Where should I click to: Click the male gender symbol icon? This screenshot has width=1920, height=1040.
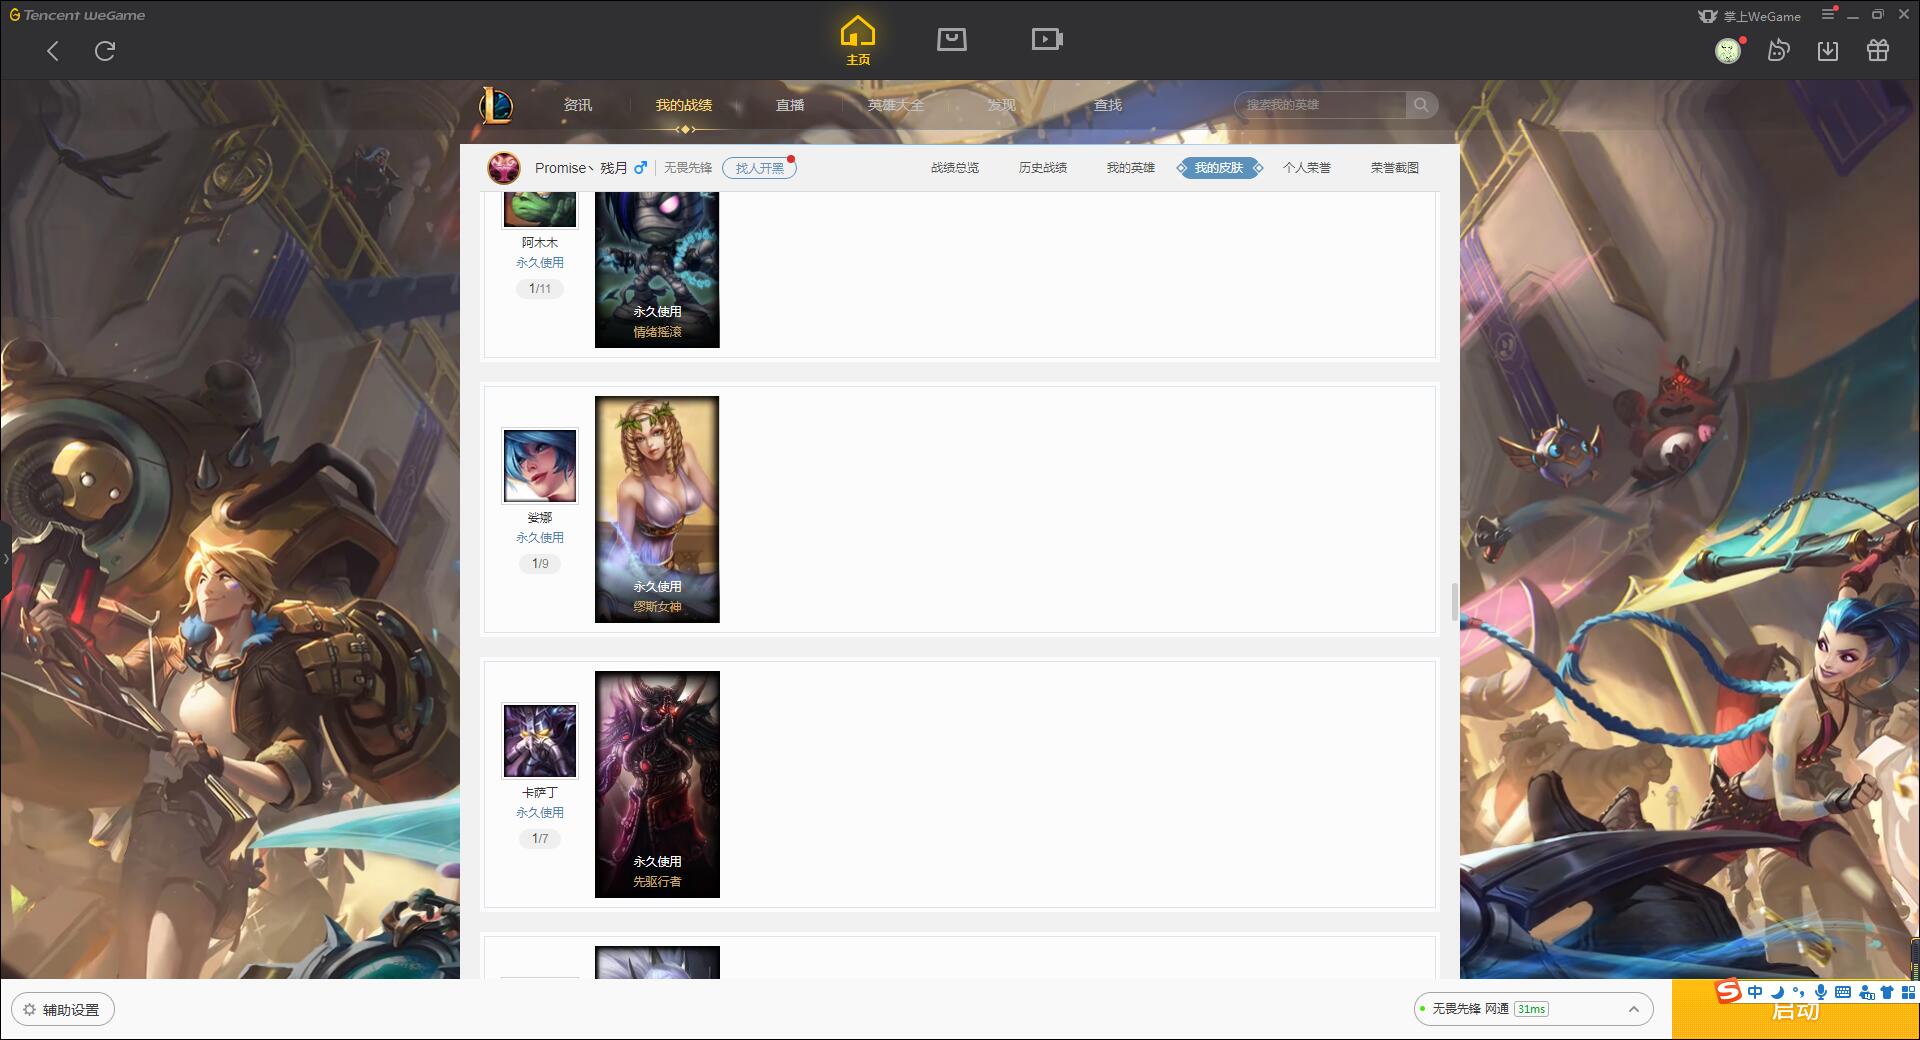point(640,167)
